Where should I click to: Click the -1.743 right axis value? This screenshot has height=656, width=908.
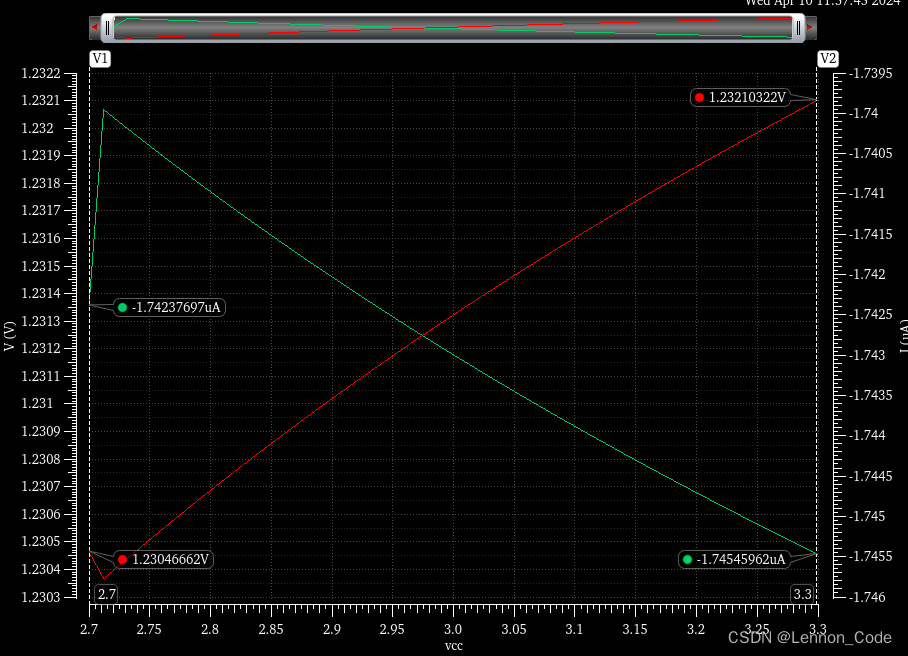click(x=867, y=355)
